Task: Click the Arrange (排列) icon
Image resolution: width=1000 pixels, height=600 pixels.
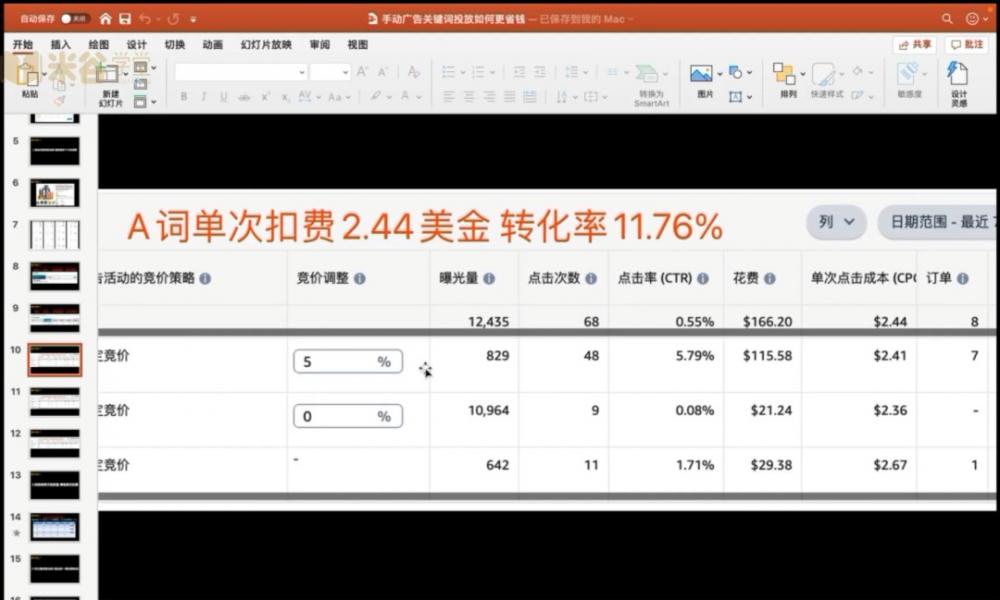Action: [x=784, y=73]
